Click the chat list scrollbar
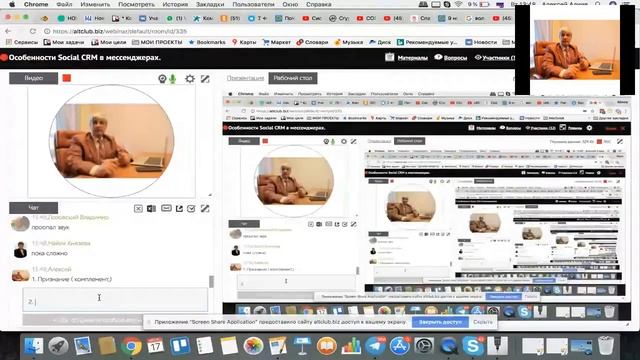The height and width of the screenshot is (360, 640). point(211,281)
